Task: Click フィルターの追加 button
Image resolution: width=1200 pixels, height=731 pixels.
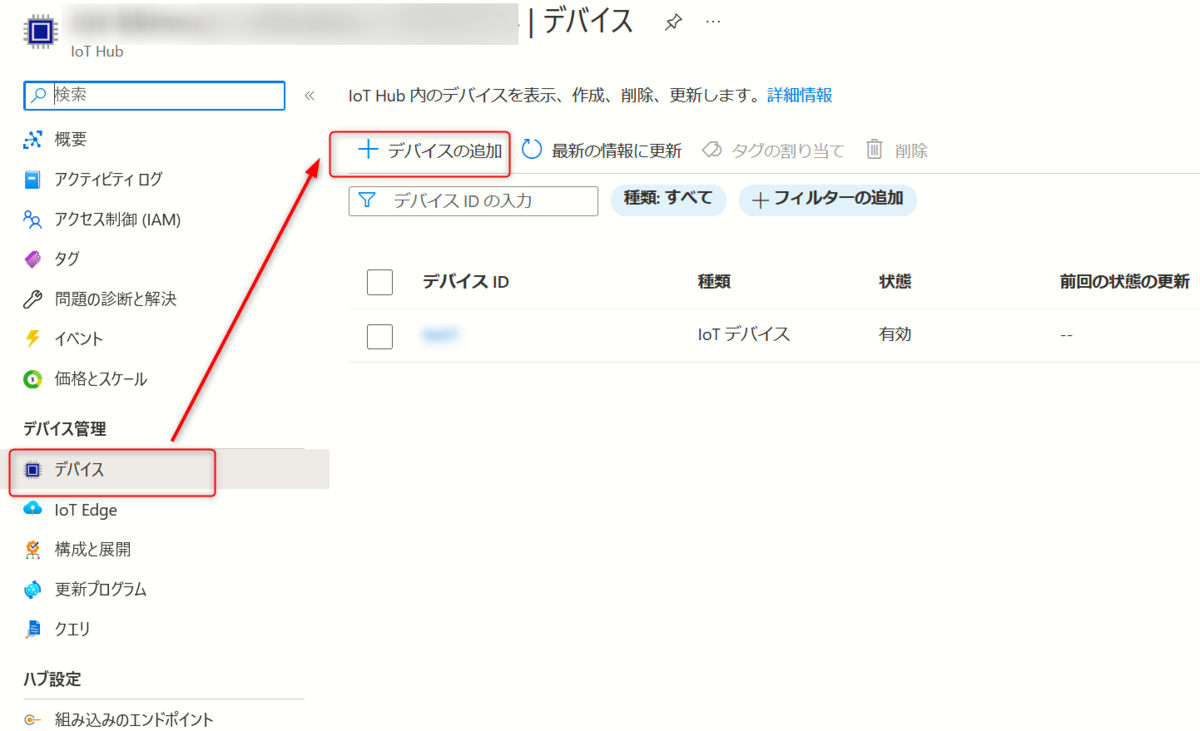Action: (x=828, y=199)
